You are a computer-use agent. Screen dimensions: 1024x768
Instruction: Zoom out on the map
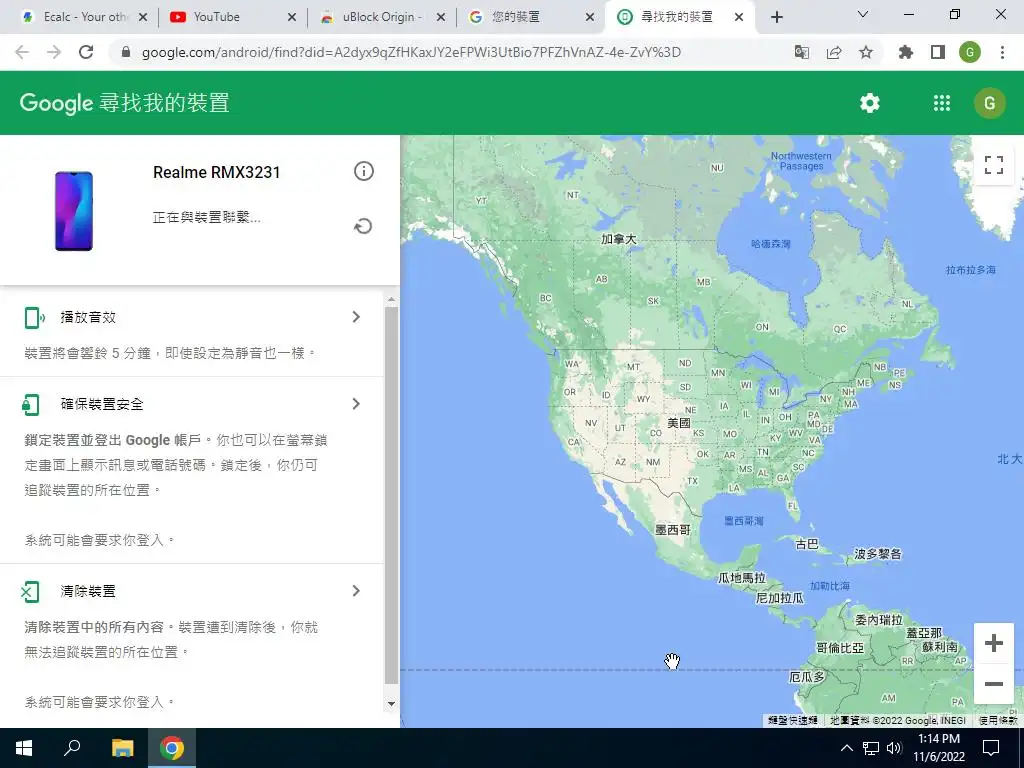pyautogui.click(x=994, y=684)
